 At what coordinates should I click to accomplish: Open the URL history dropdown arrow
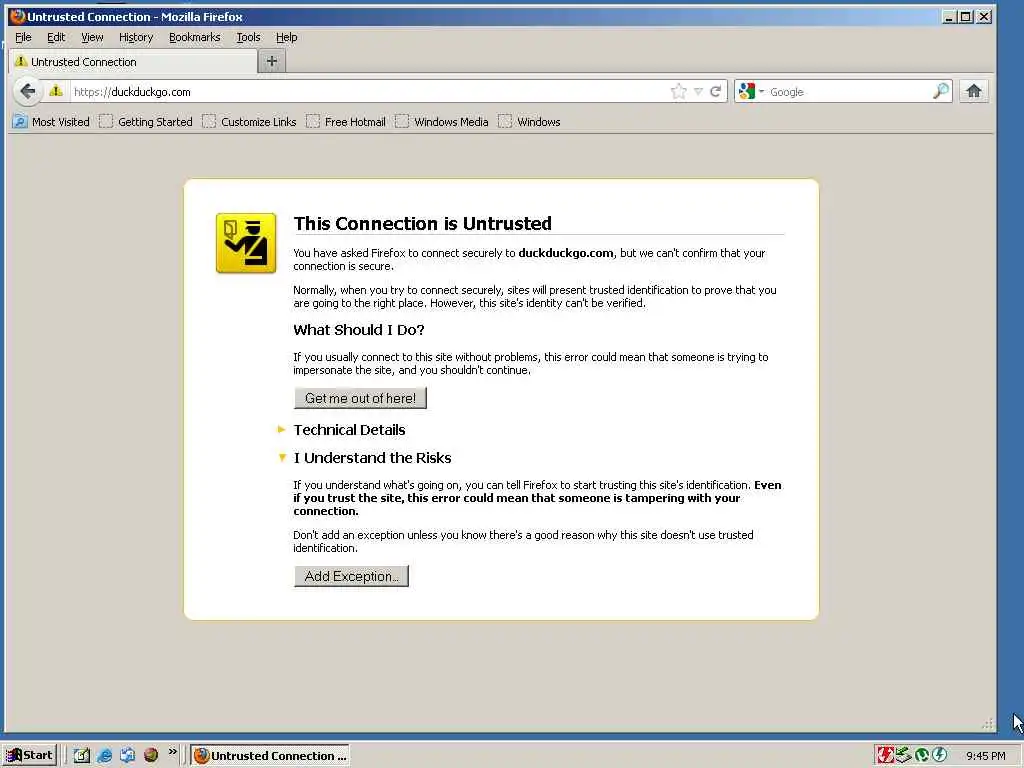pyautogui.click(x=698, y=91)
